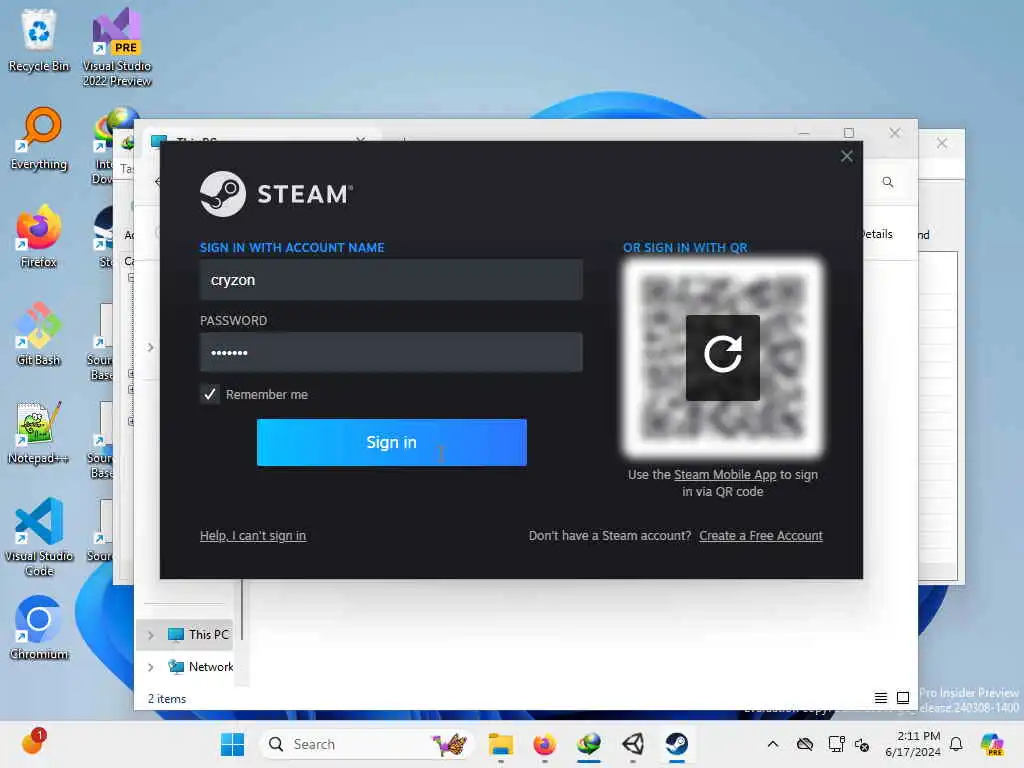Viewport: 1024px width, 768px height.
Task: Select This PC in File Explorer's navigation pane
Action: 199,634
